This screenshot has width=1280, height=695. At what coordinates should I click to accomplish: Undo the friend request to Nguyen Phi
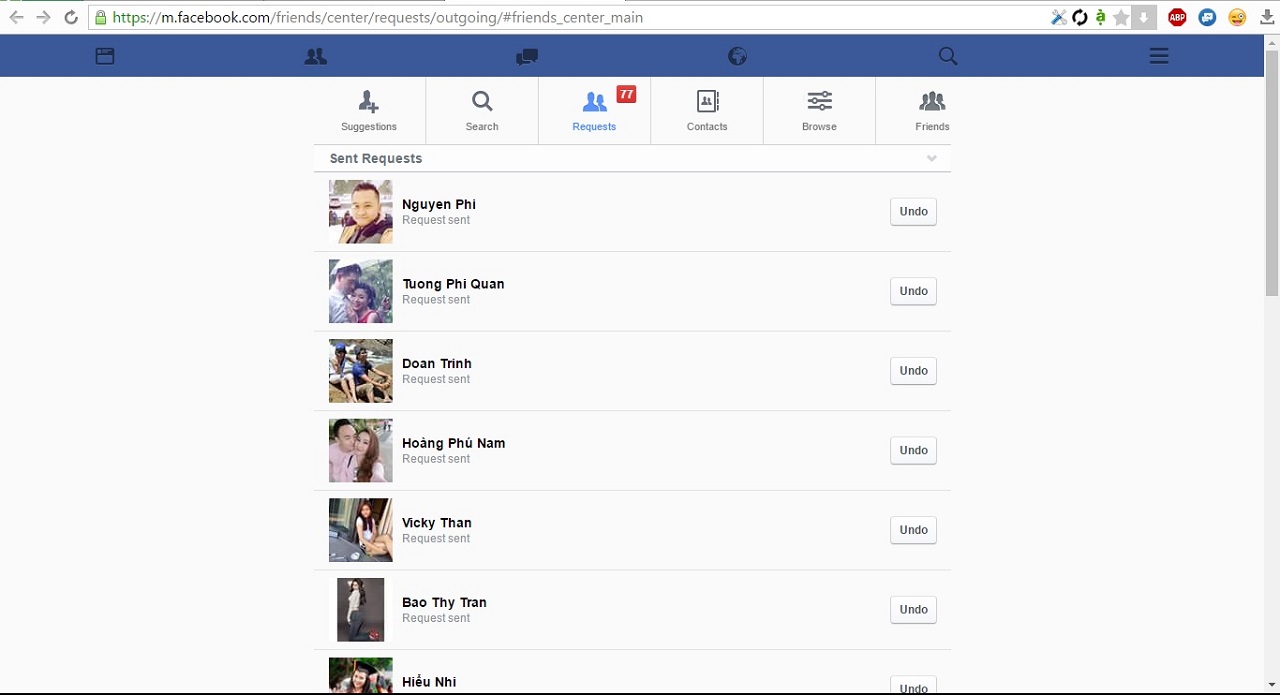point(912,211)
